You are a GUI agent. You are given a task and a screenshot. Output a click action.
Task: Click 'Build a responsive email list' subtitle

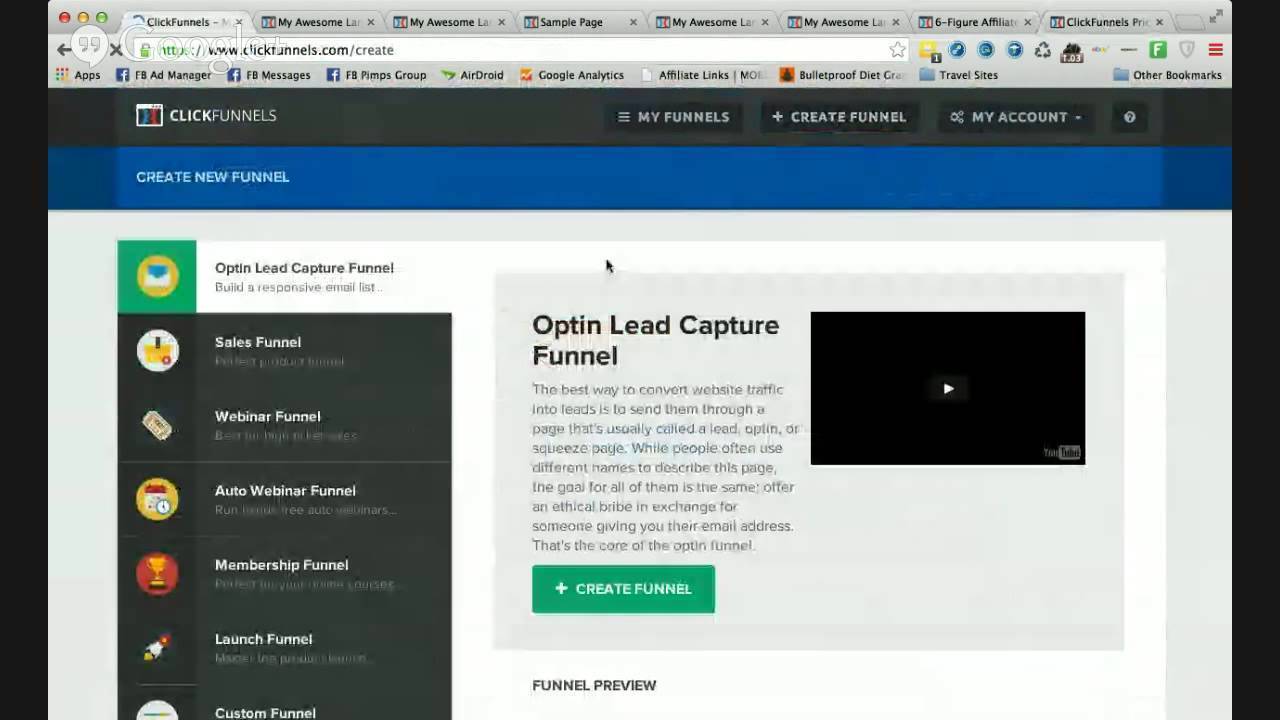click(298, 288)
